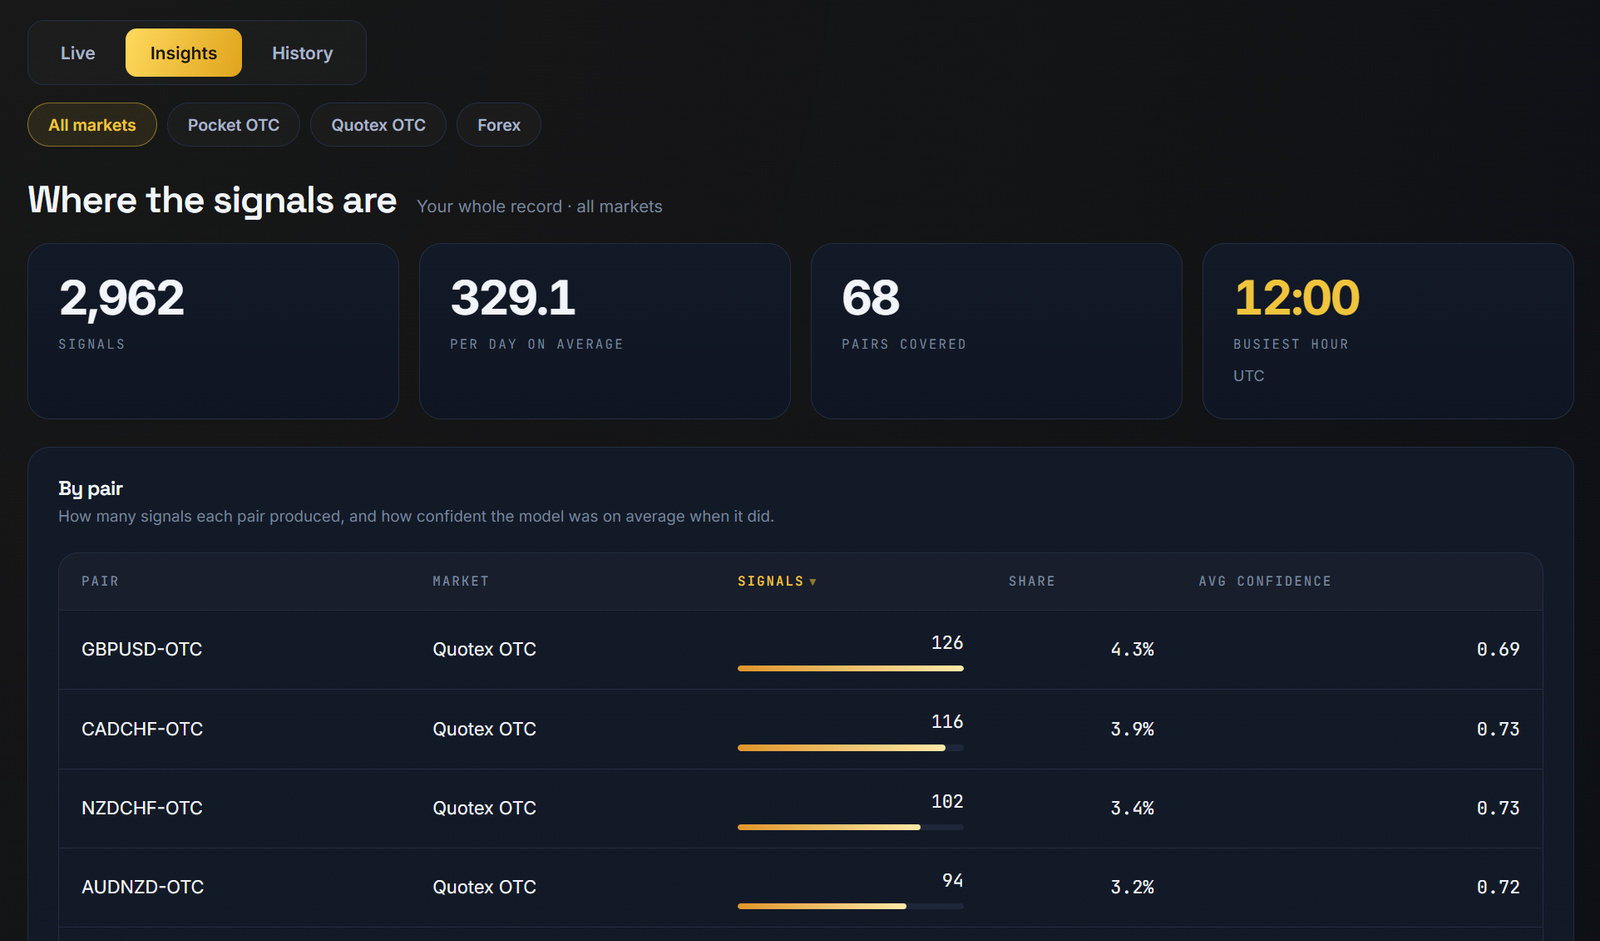Click the 0.69 confidence value
1600x941 pixels.
tap(1498, 649)
